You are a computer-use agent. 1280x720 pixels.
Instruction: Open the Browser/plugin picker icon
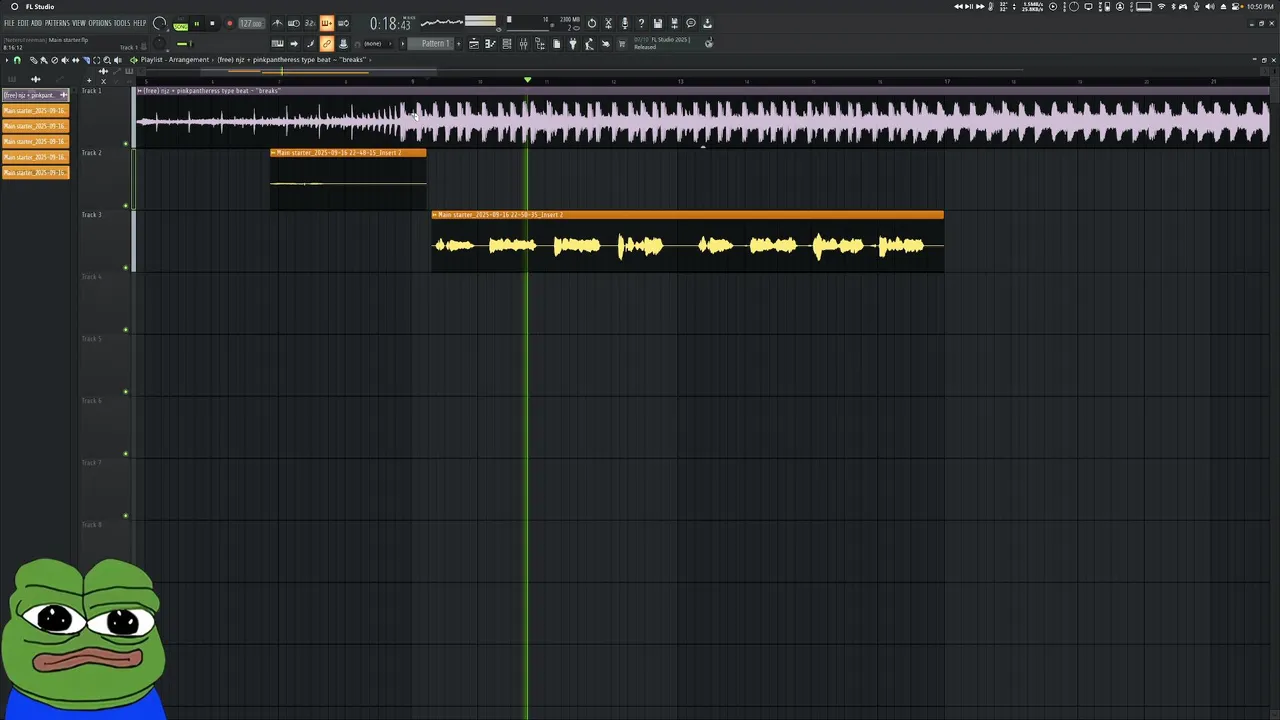click(x=540, y=43)
